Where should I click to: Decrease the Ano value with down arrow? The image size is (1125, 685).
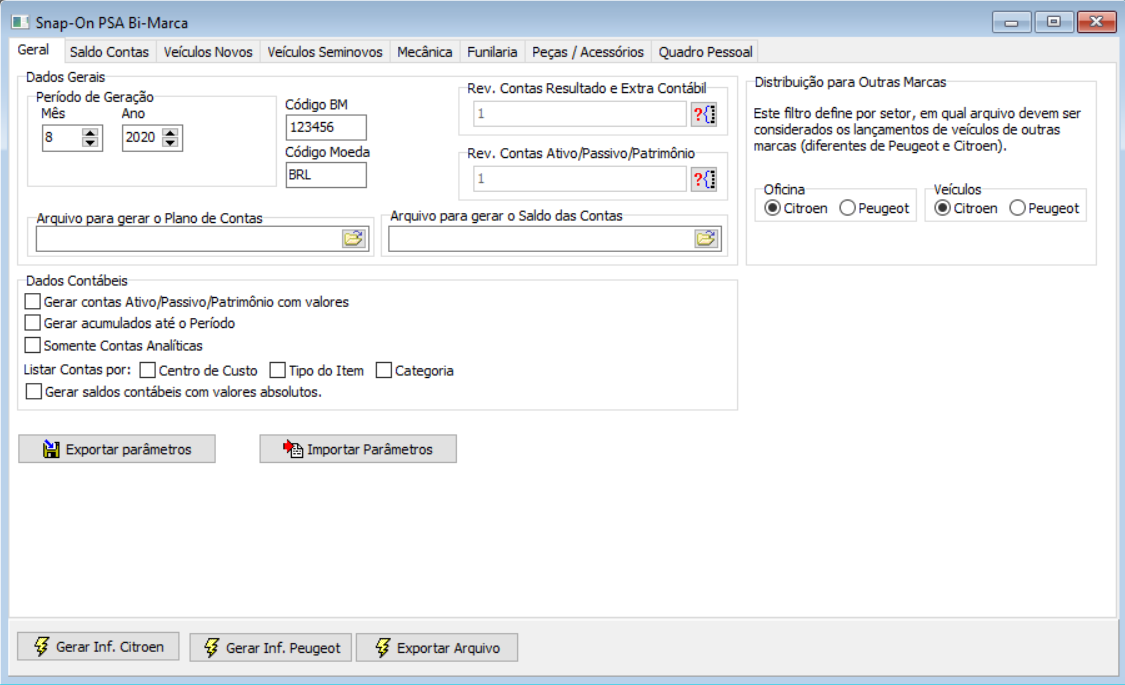(x=170, y=143)
